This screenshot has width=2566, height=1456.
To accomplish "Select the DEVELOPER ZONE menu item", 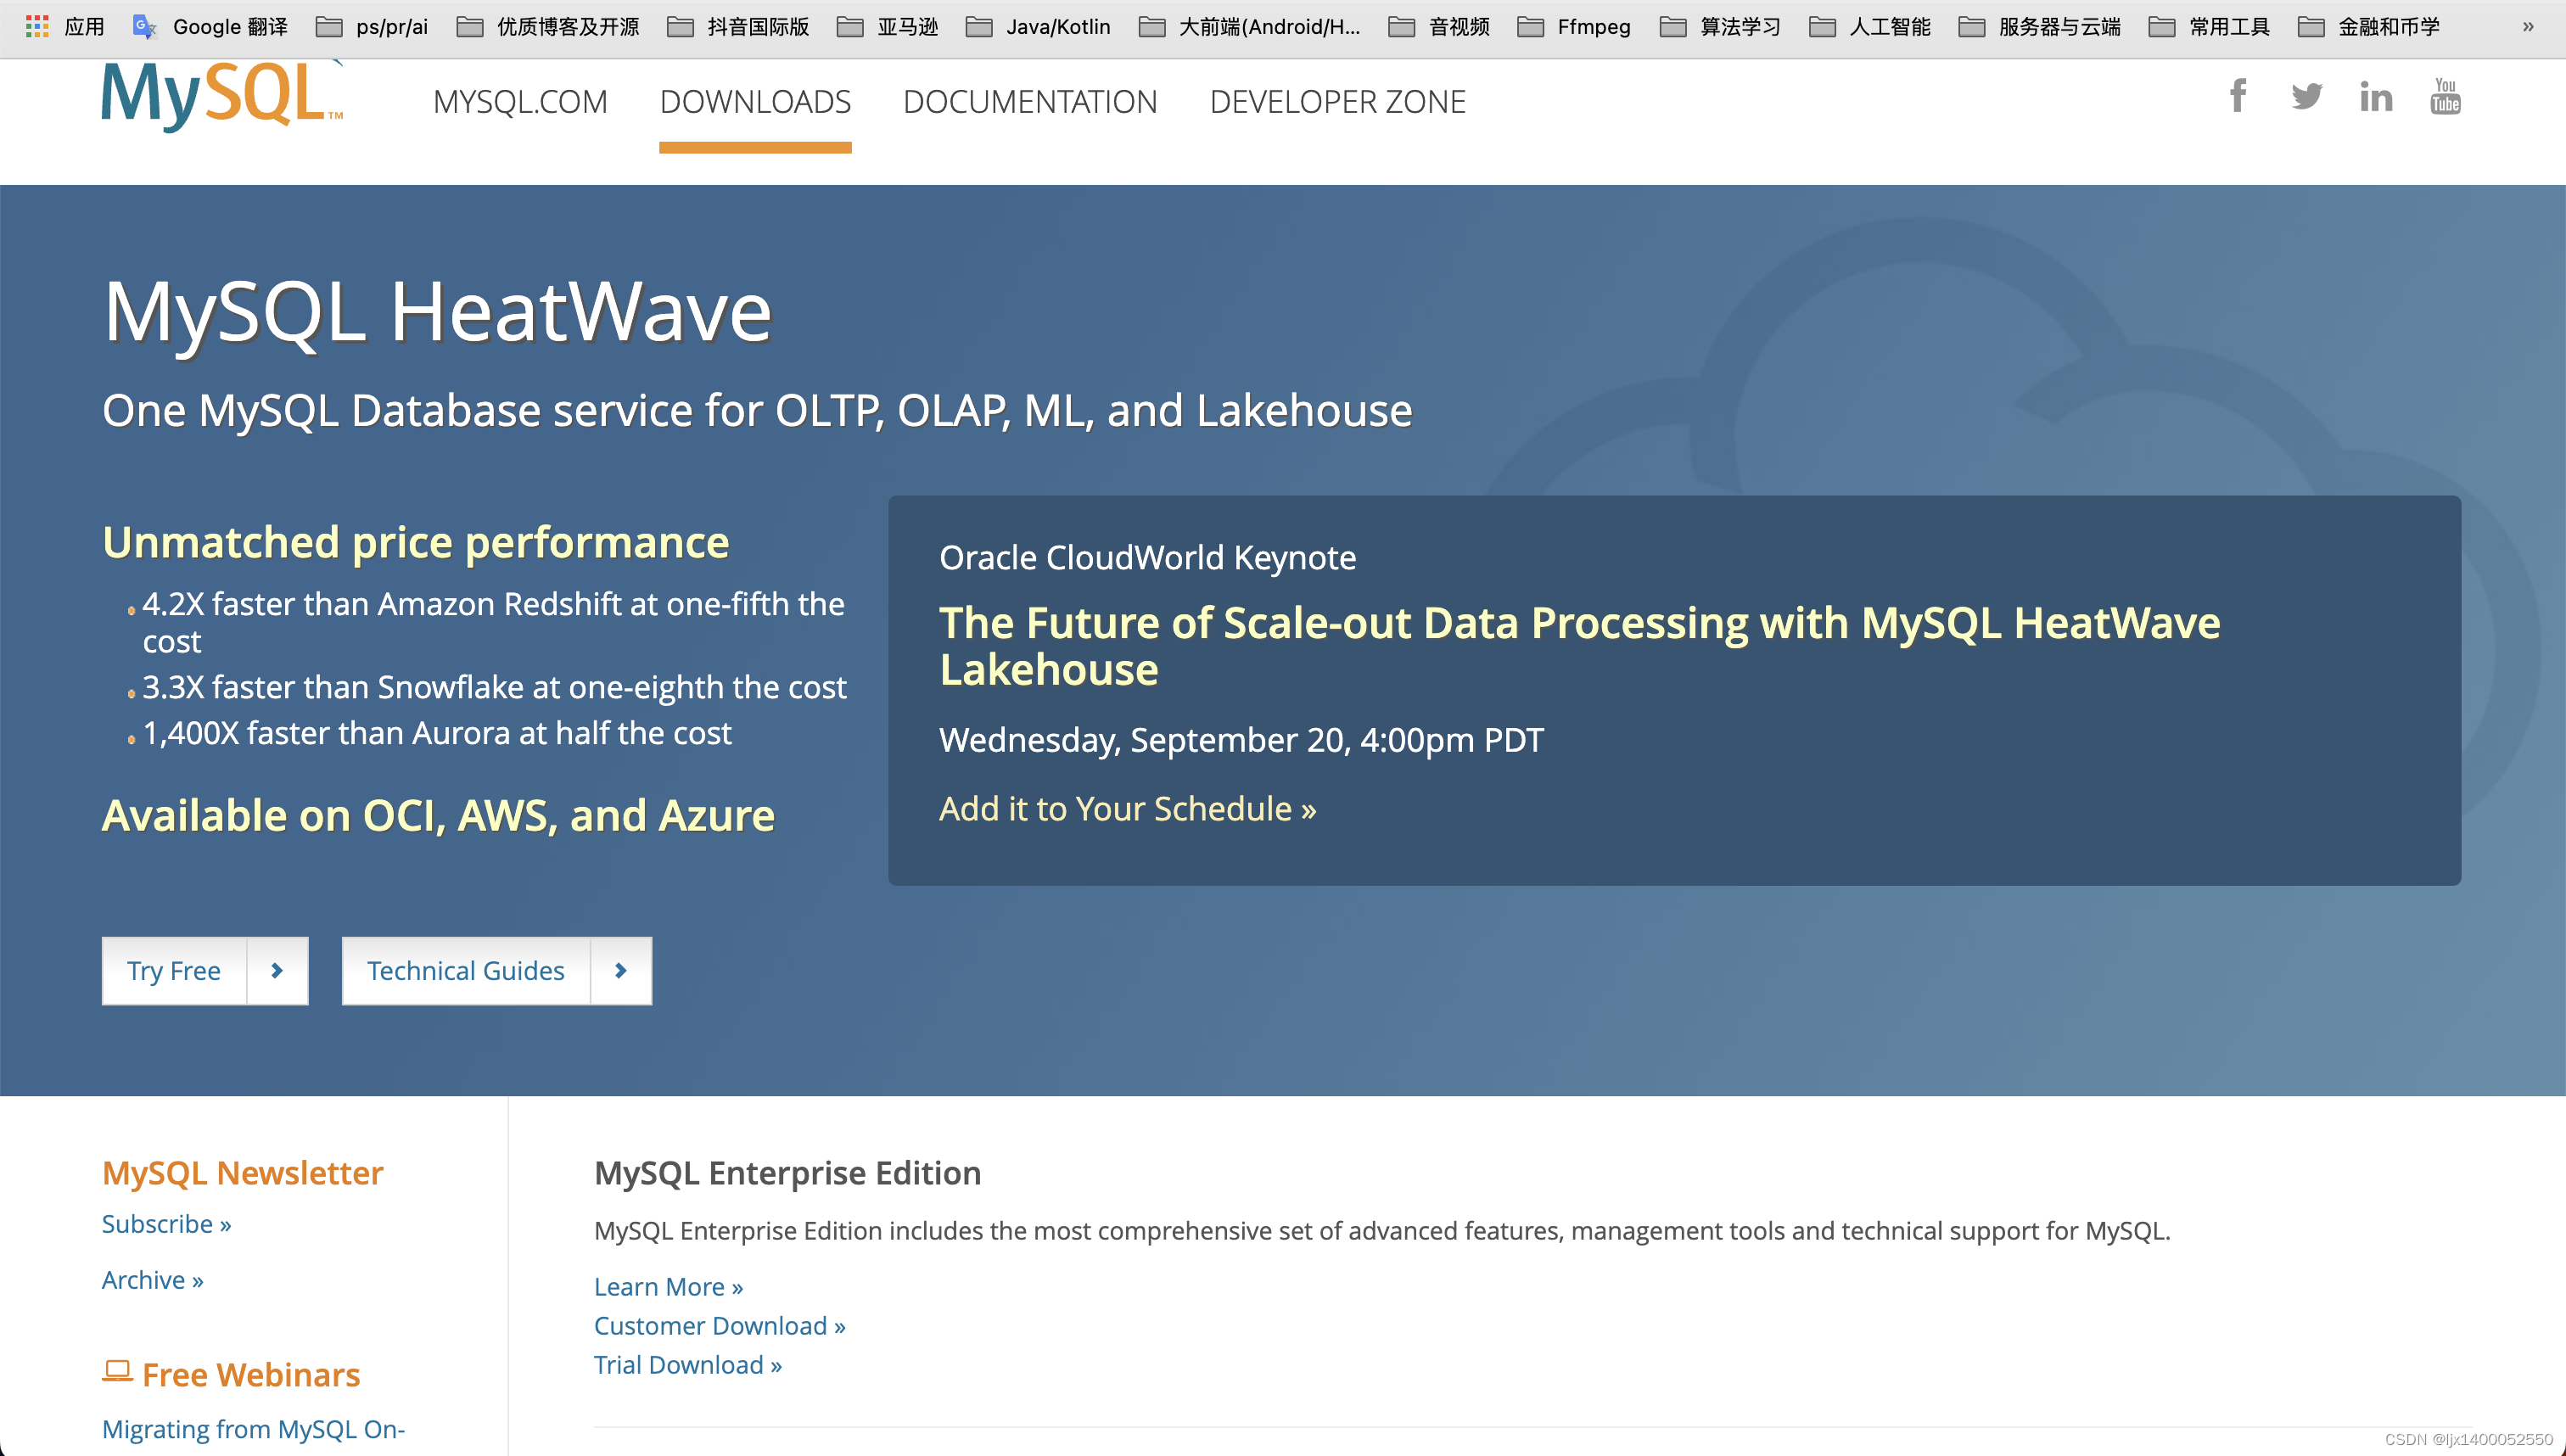I will coord(1337,100).
